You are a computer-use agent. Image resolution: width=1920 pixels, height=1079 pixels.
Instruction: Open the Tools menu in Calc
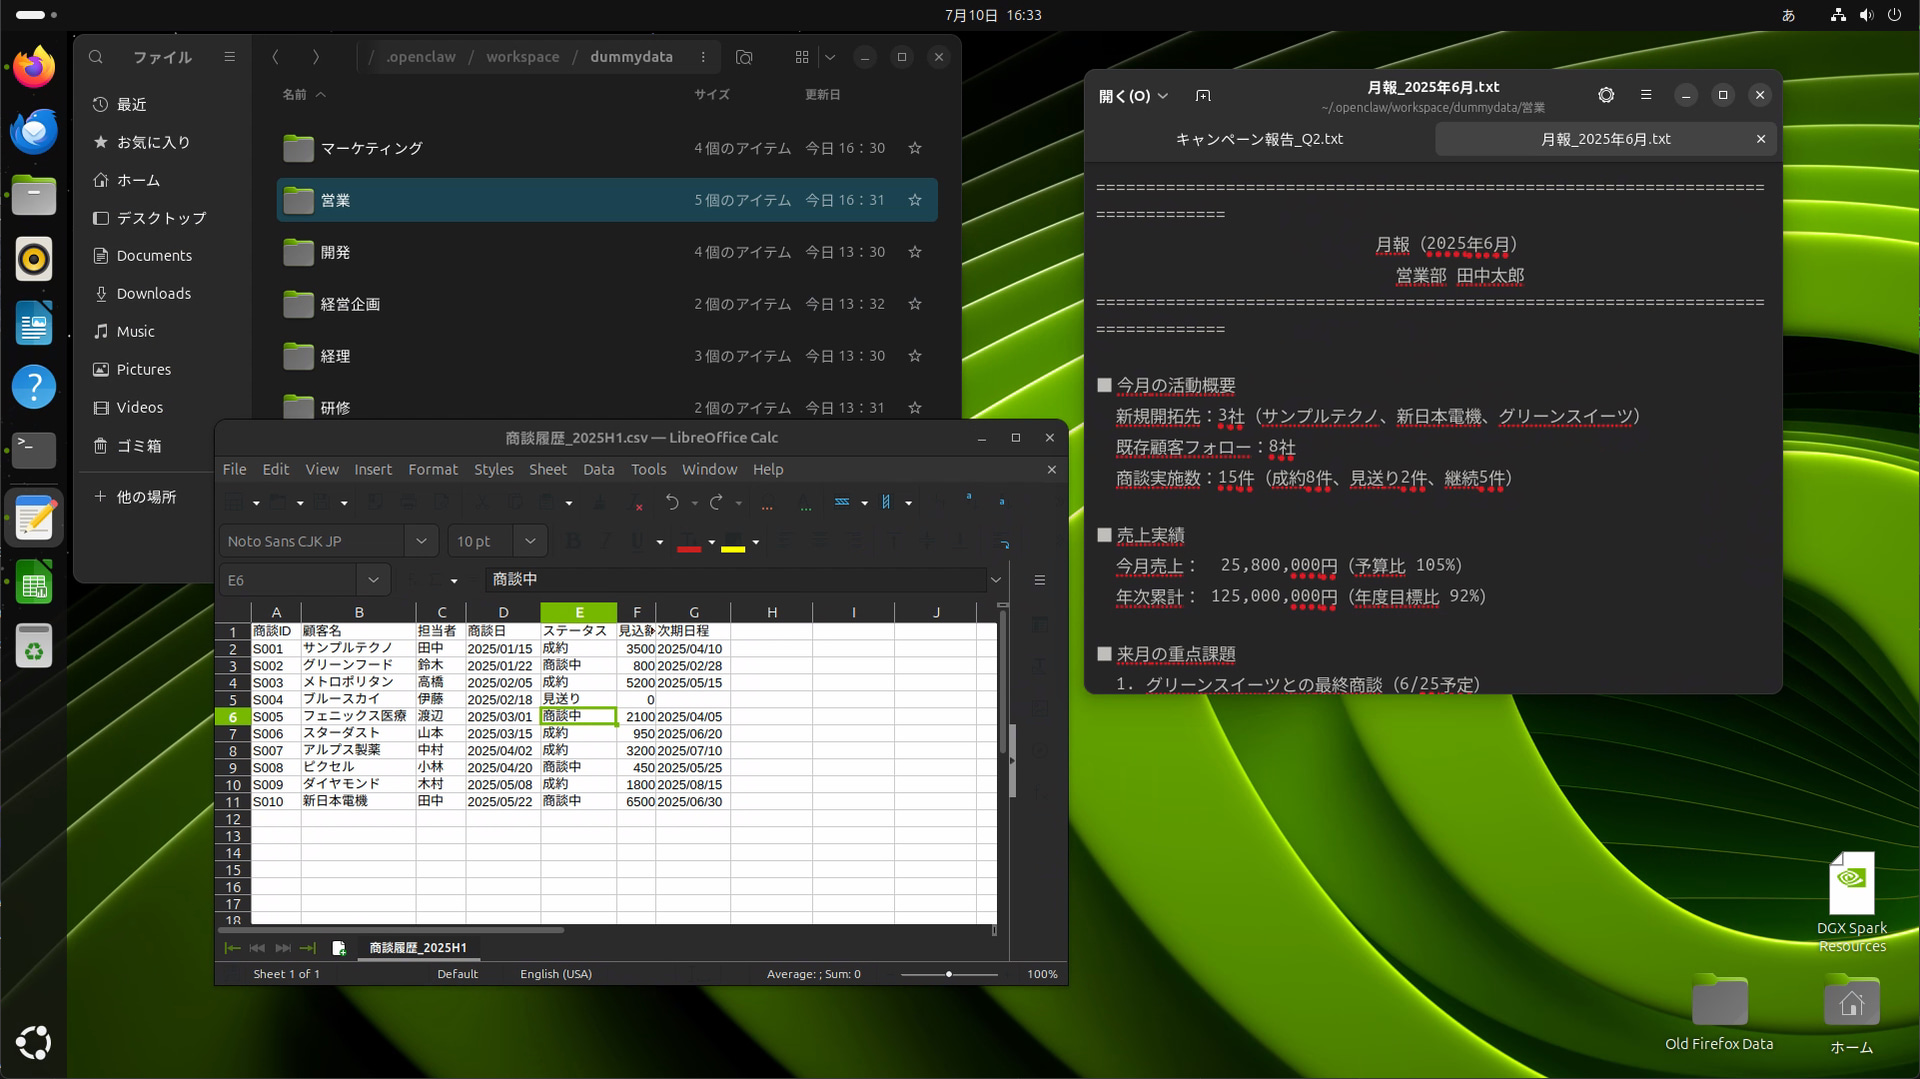[648, 469]
